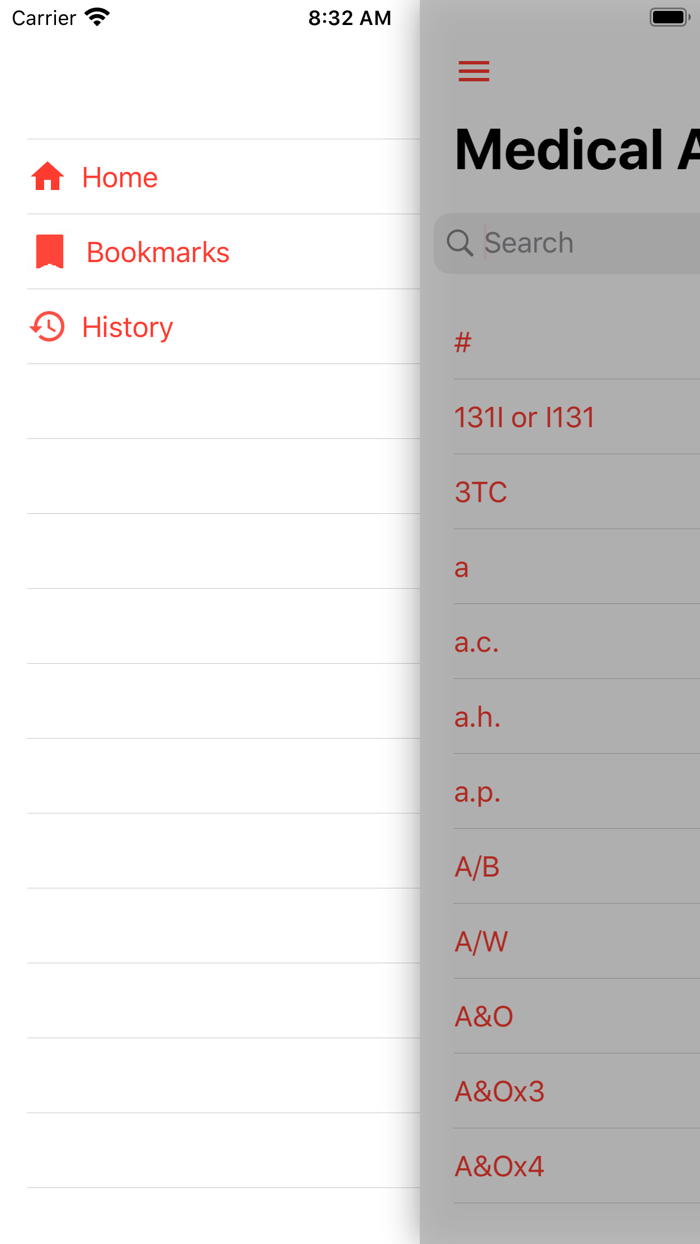Click the Bookmarks ribbon icon
The image size is (700, 1244).
46,251
